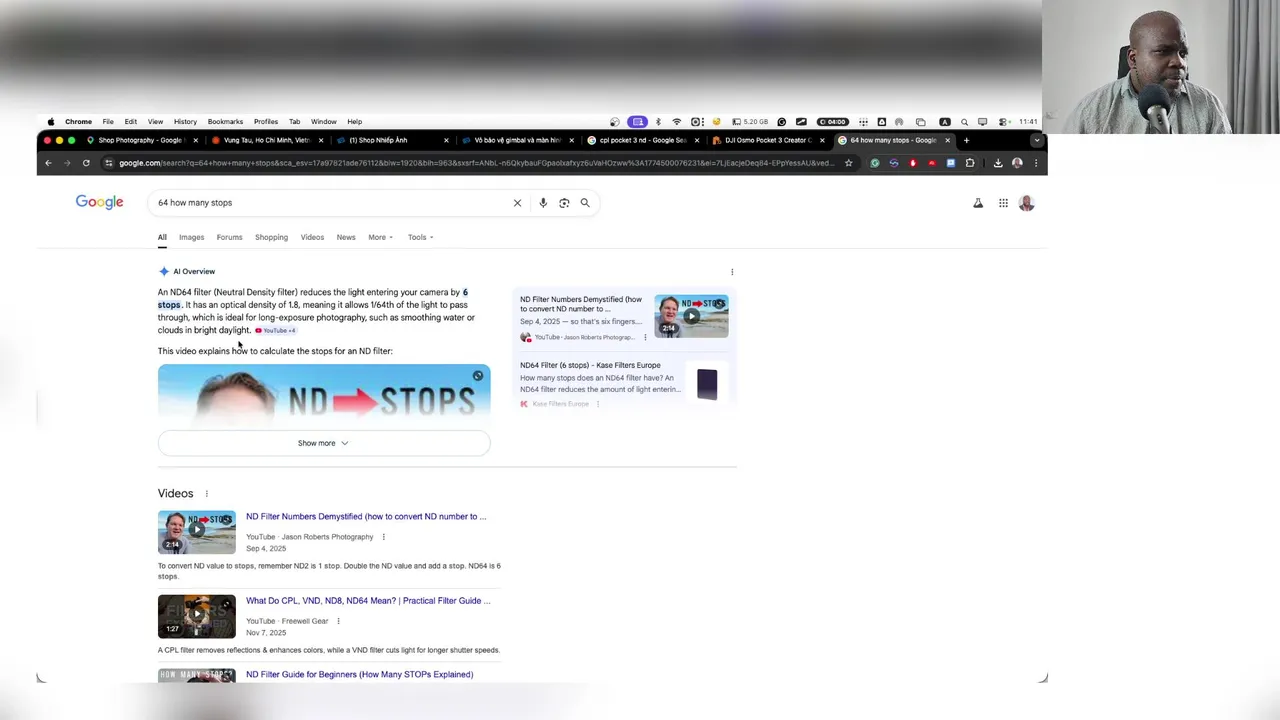1280x720 pixels.
Task: Reload the page in Chrome
Action: point(86,163)
